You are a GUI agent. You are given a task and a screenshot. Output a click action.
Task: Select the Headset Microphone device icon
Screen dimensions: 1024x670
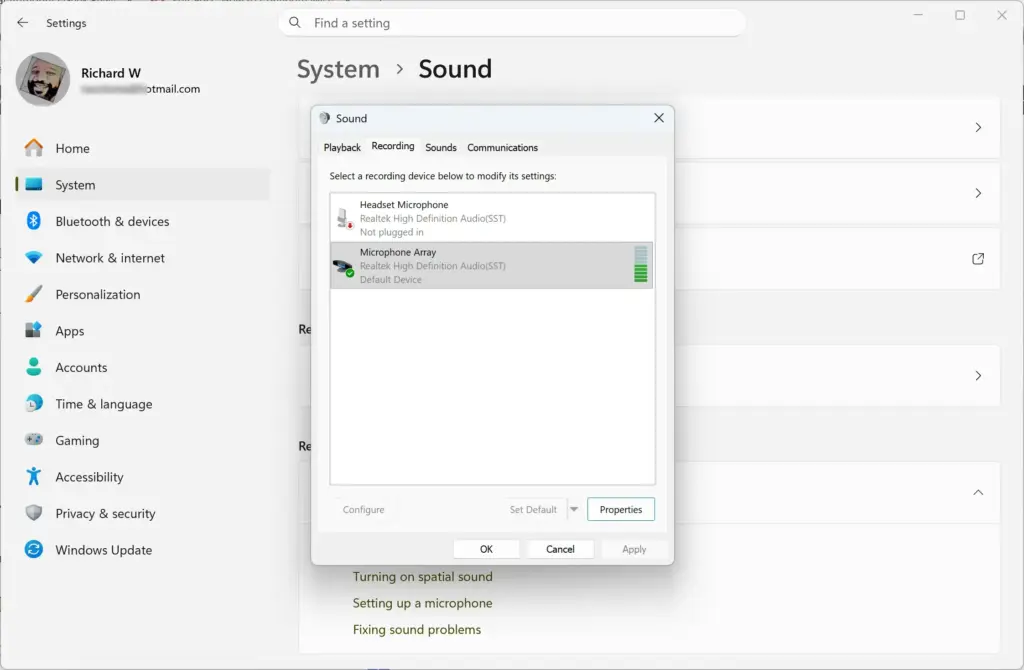[344, 218]
